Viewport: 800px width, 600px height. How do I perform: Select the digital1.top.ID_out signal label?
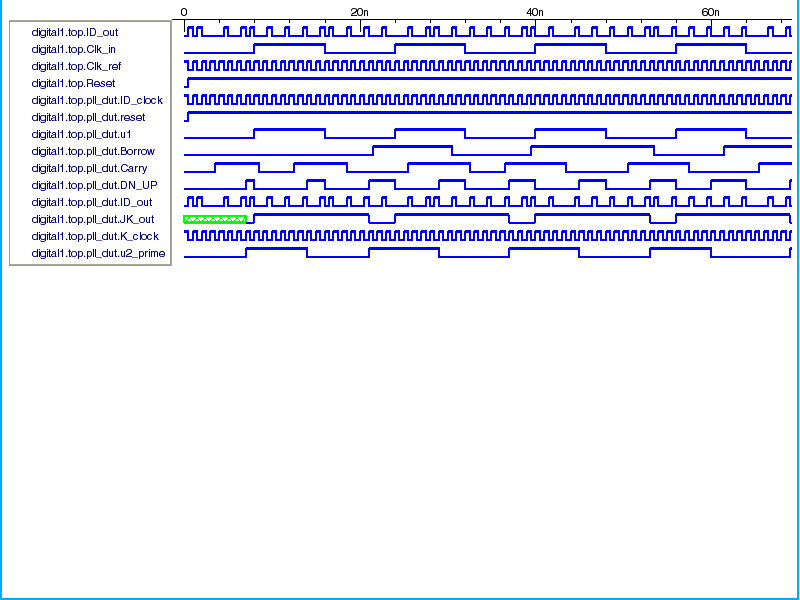click(74, 32)
